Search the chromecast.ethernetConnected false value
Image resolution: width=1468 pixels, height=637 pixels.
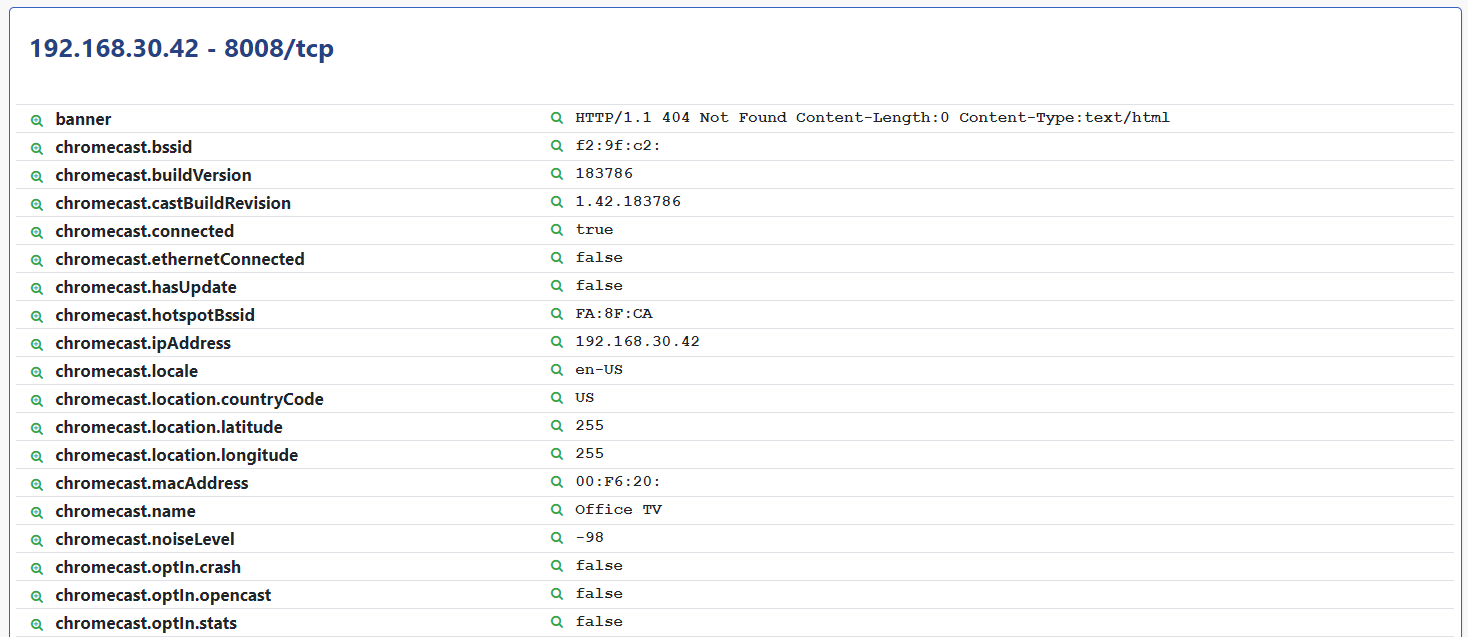coord(556,258)
